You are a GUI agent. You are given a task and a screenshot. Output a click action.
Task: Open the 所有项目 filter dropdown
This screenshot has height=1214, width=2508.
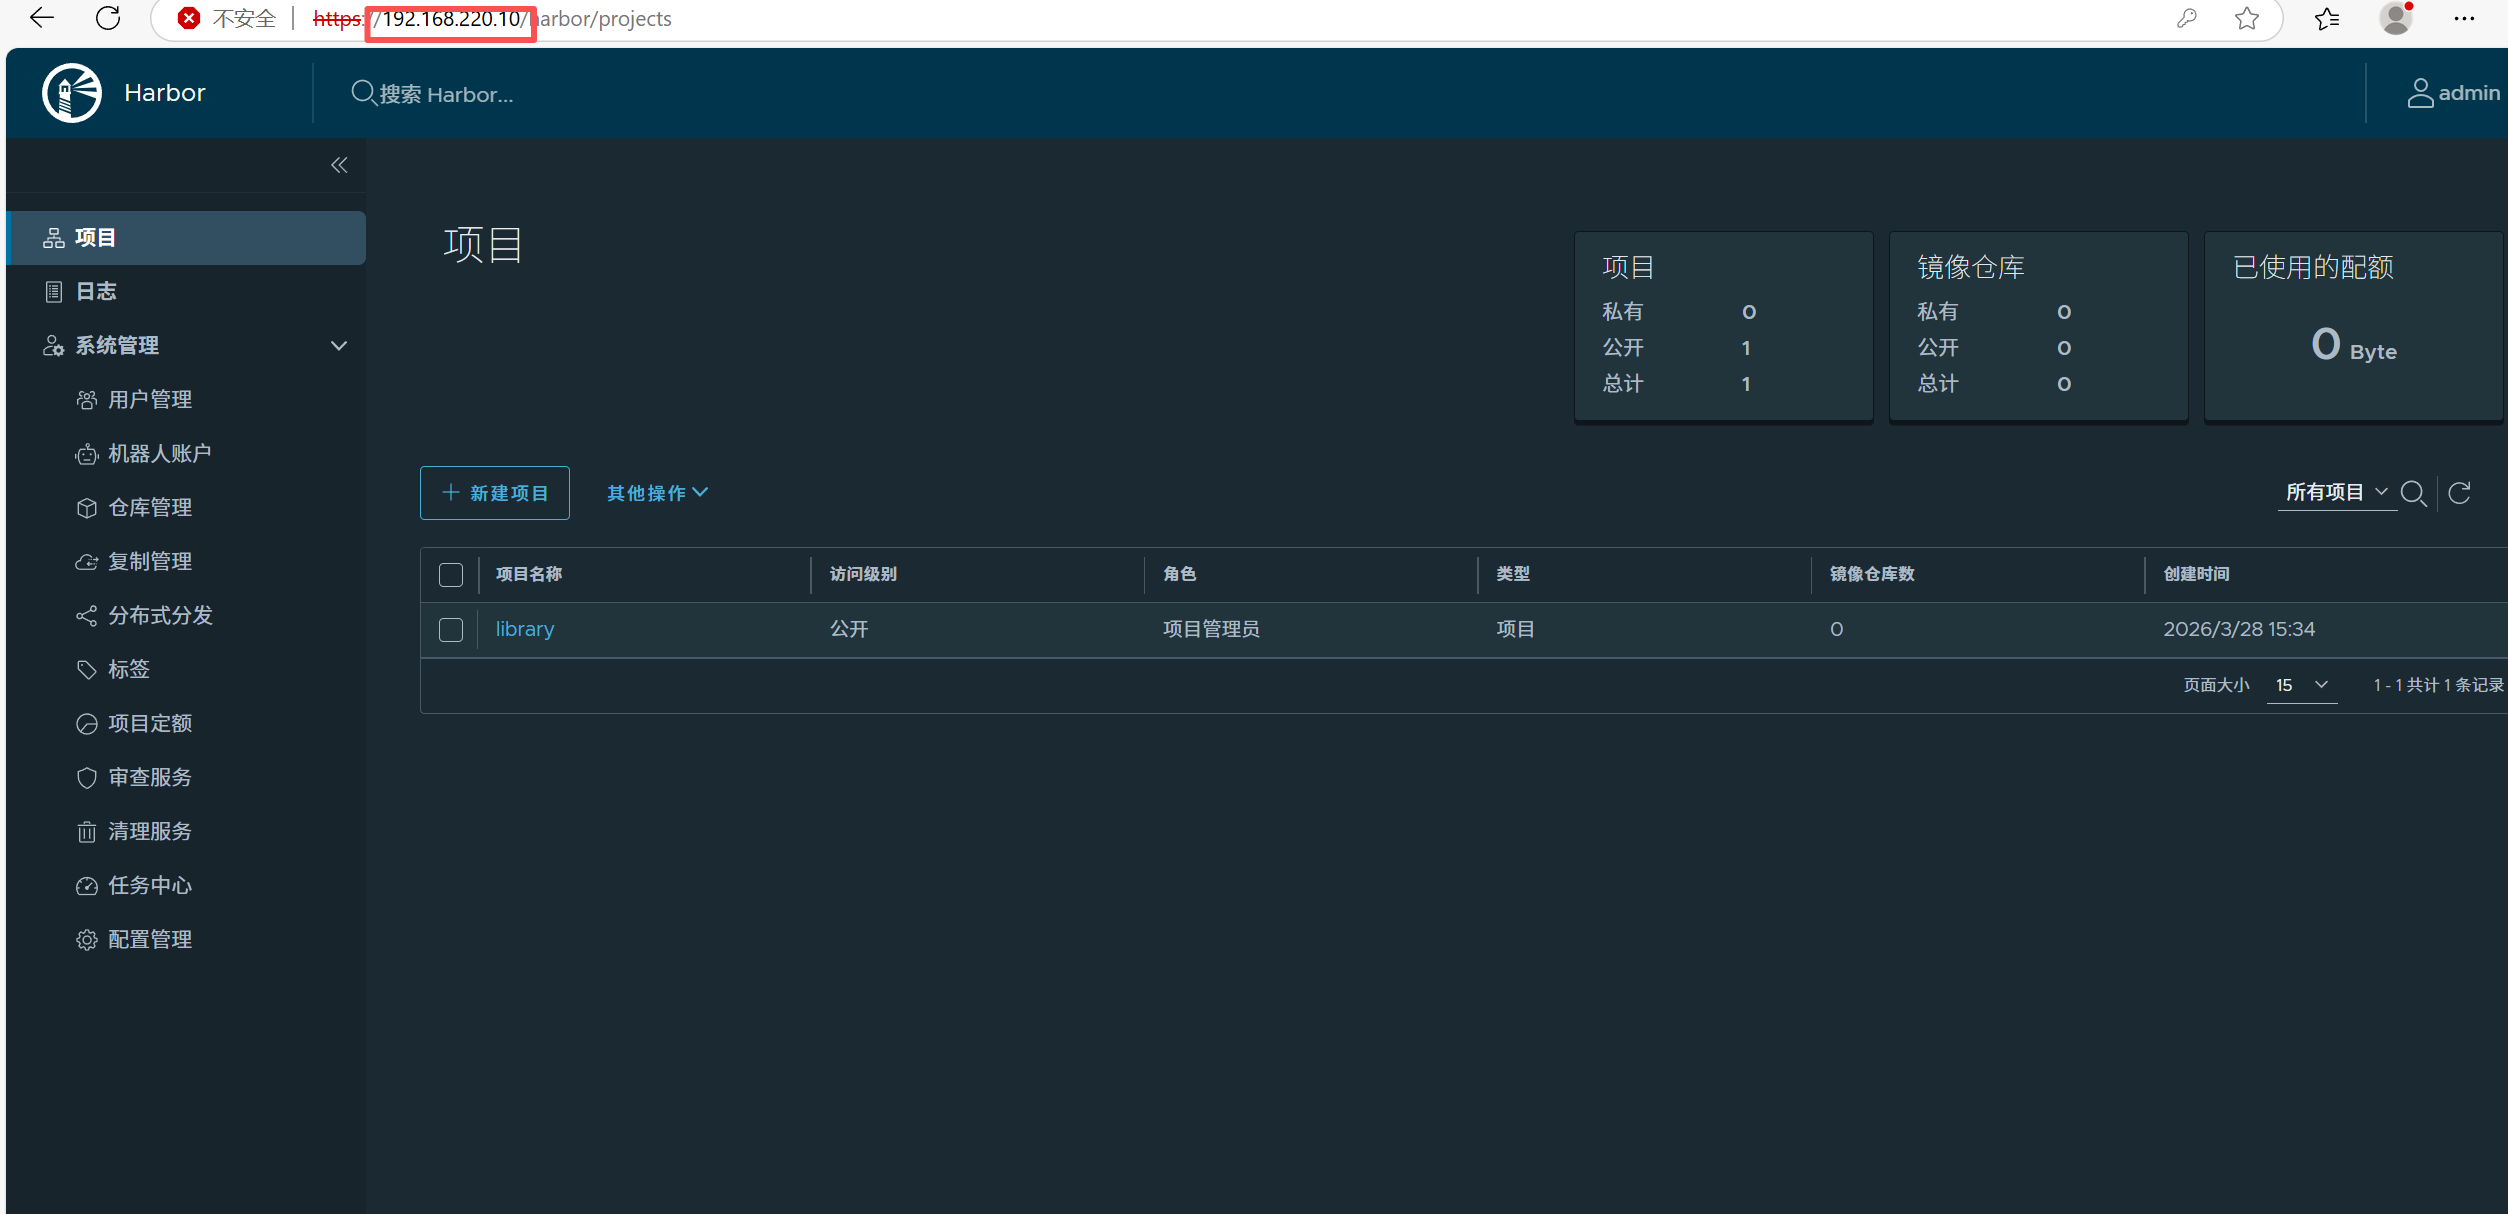click(x=2336, y=492)
